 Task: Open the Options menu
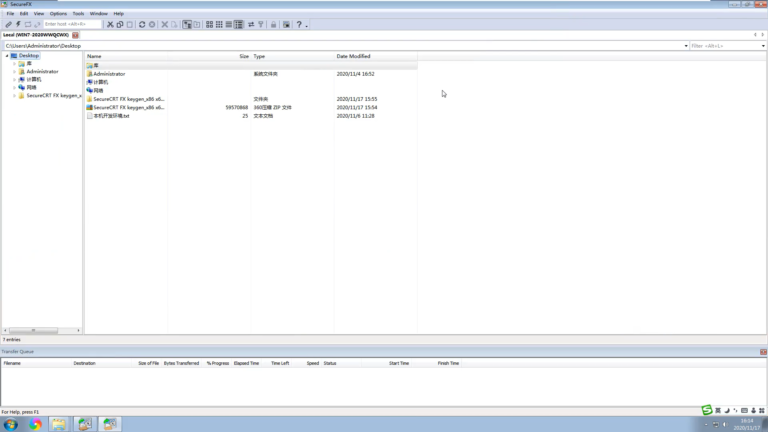tap(58, 14)
